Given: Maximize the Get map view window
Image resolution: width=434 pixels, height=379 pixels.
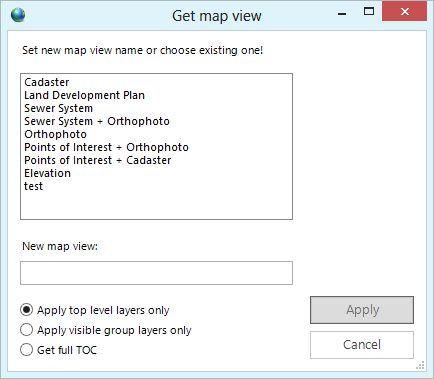Looking at the screenshot, I should 369,12.
